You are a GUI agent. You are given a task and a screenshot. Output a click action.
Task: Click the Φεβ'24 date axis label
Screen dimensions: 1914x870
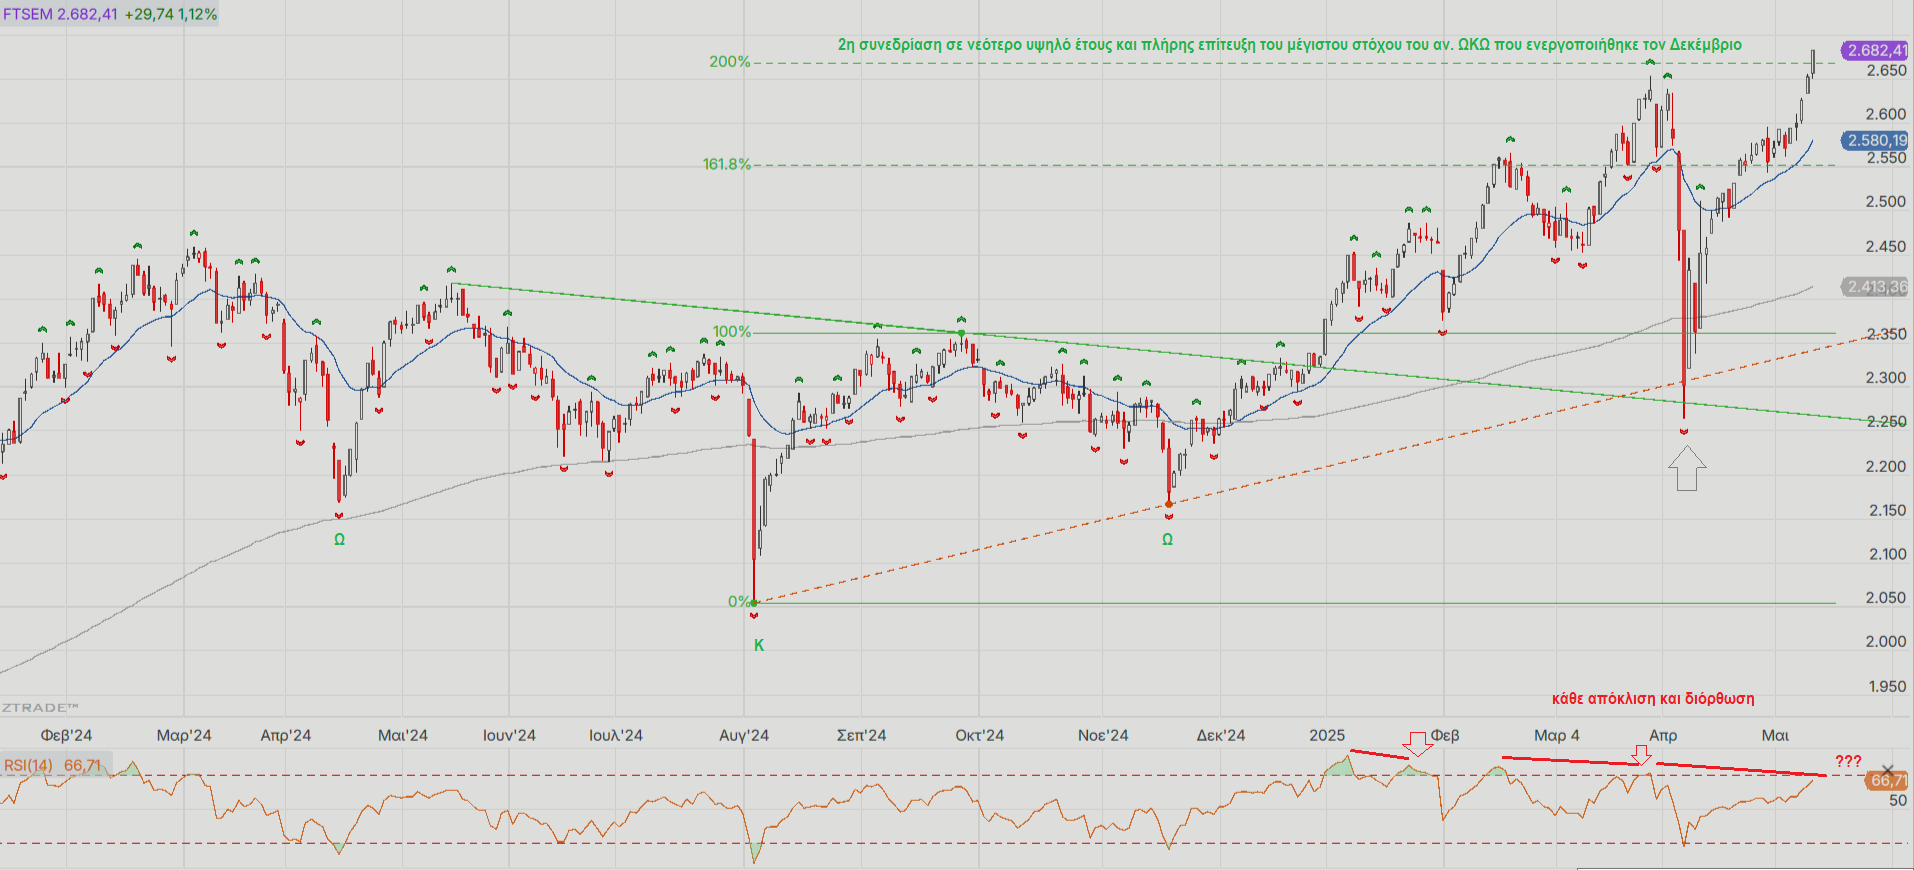pos(67,735)
